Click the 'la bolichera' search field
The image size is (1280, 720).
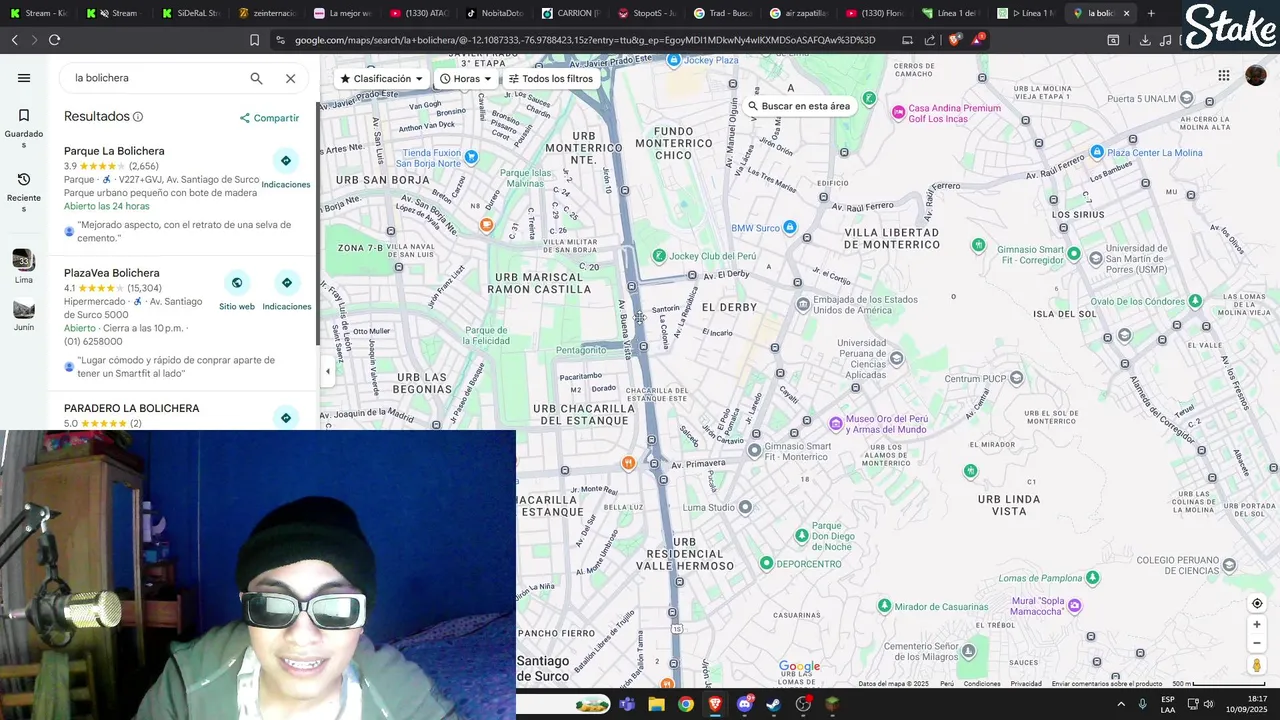(x=155, y=78)
